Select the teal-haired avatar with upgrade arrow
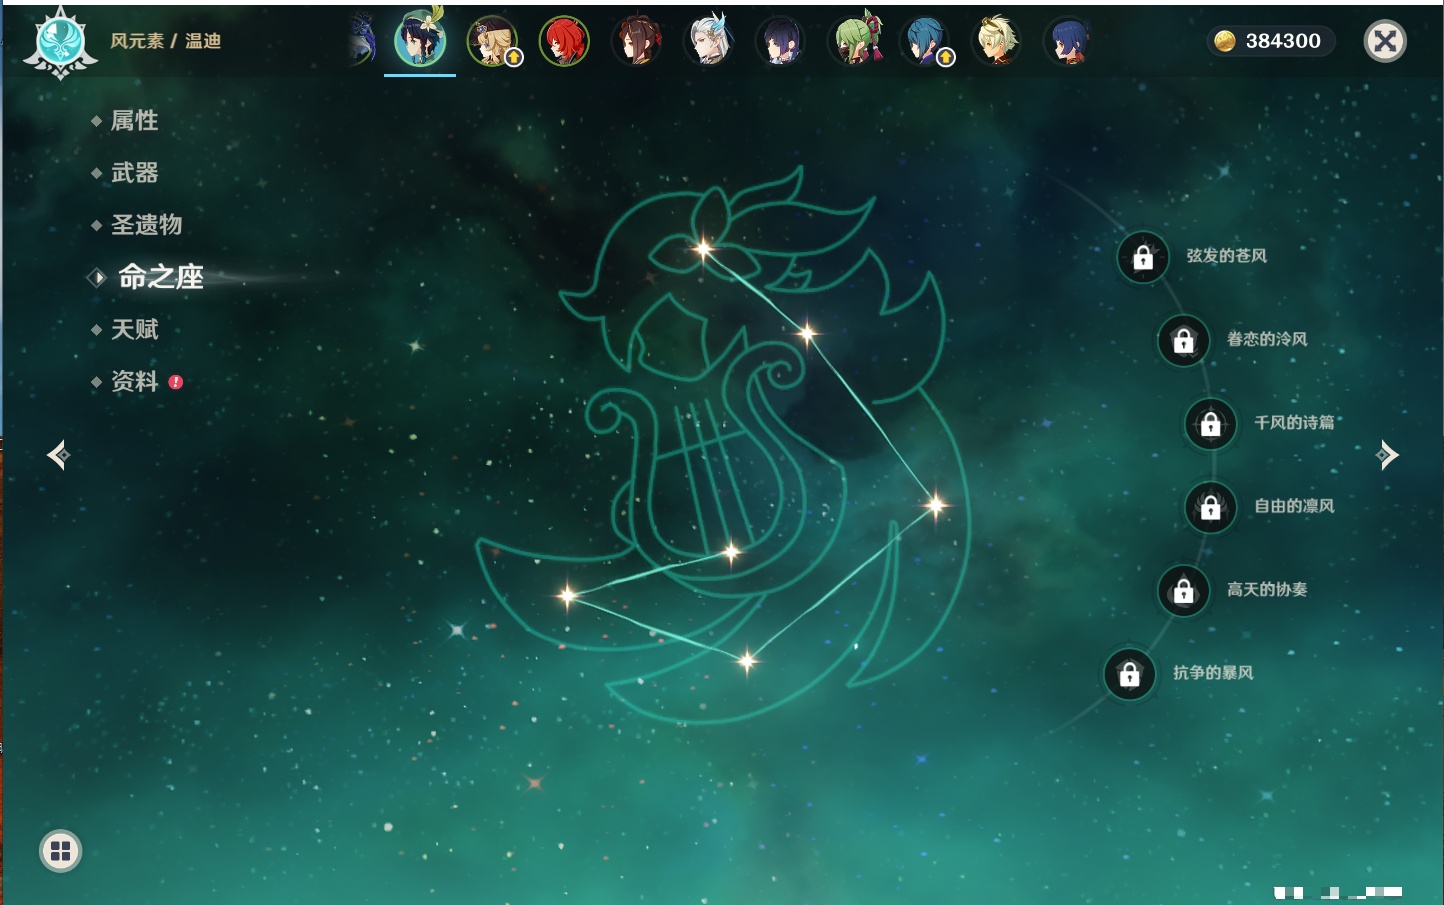This screenshot has height=905, width=1444. (926, 41)
